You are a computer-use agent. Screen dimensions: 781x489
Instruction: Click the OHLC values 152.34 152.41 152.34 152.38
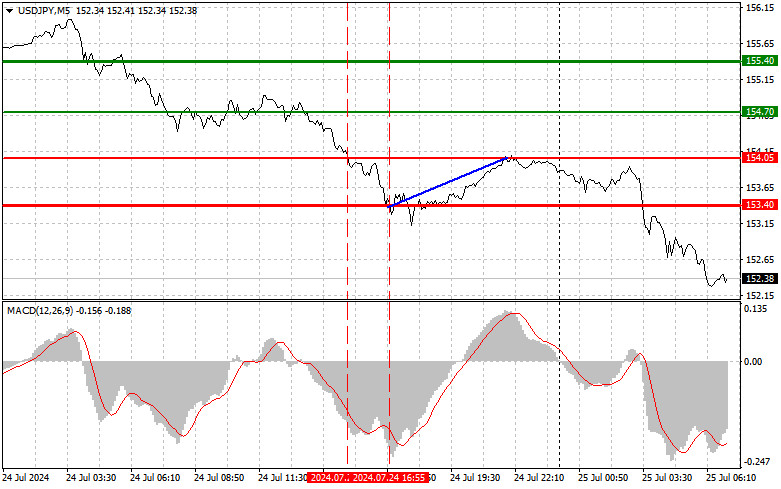point(136,11)
